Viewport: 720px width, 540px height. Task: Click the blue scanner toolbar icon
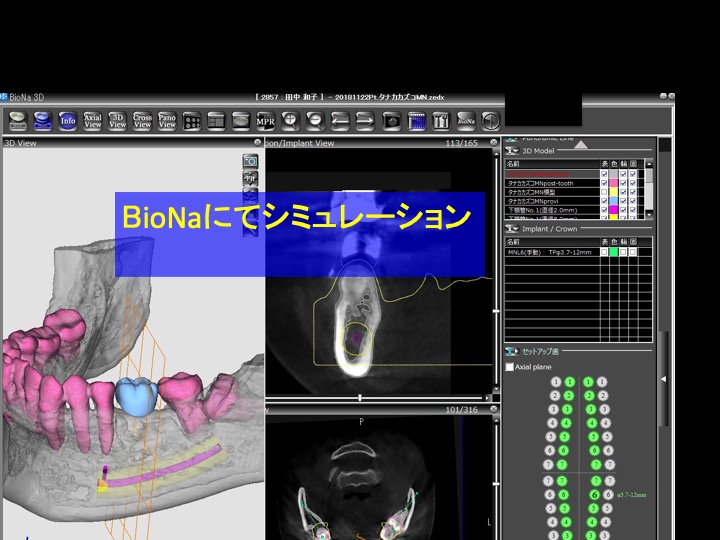tap(43, 121)
